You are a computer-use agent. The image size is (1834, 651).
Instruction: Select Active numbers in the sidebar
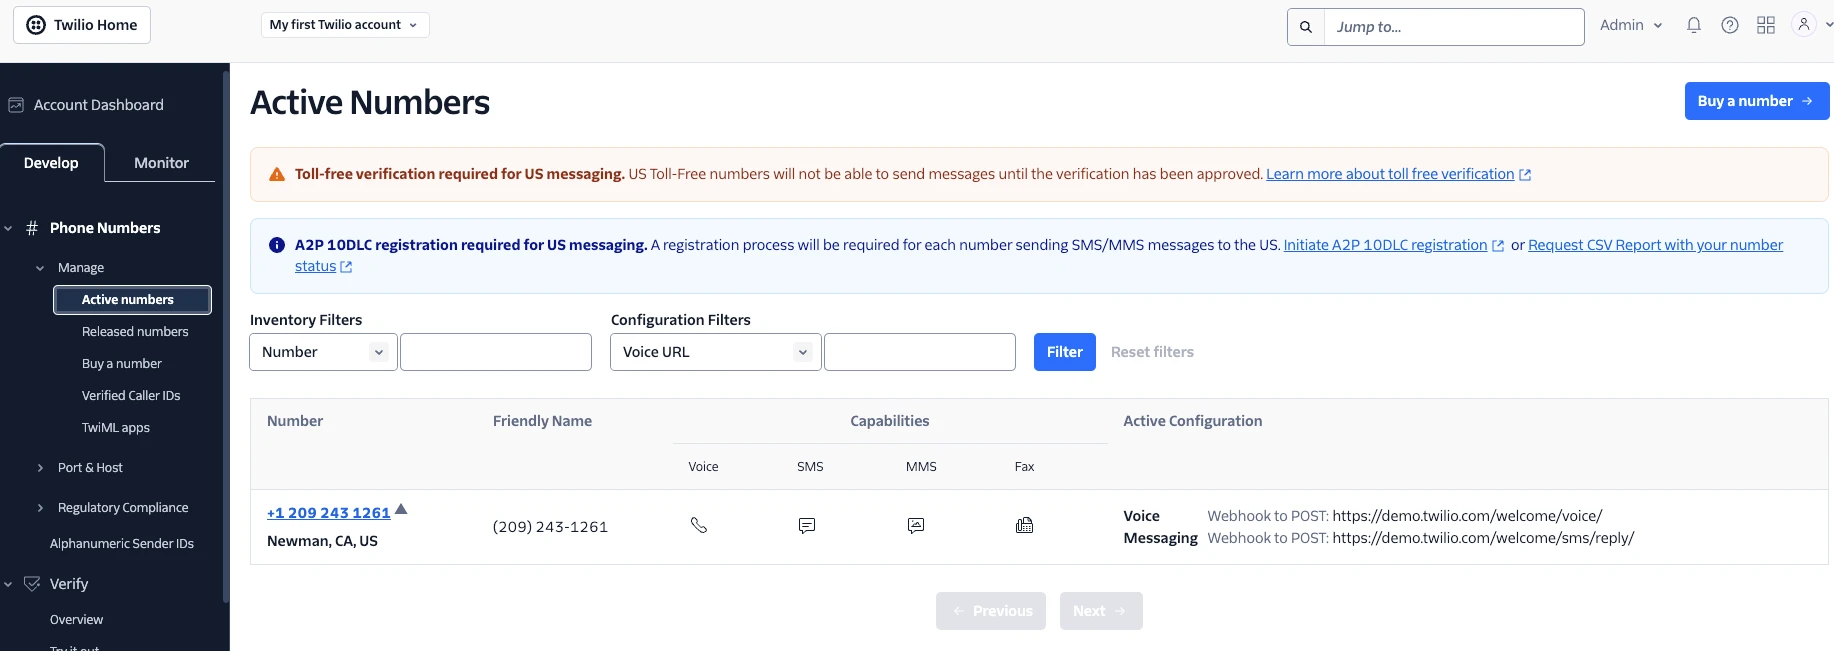point(132,300)
